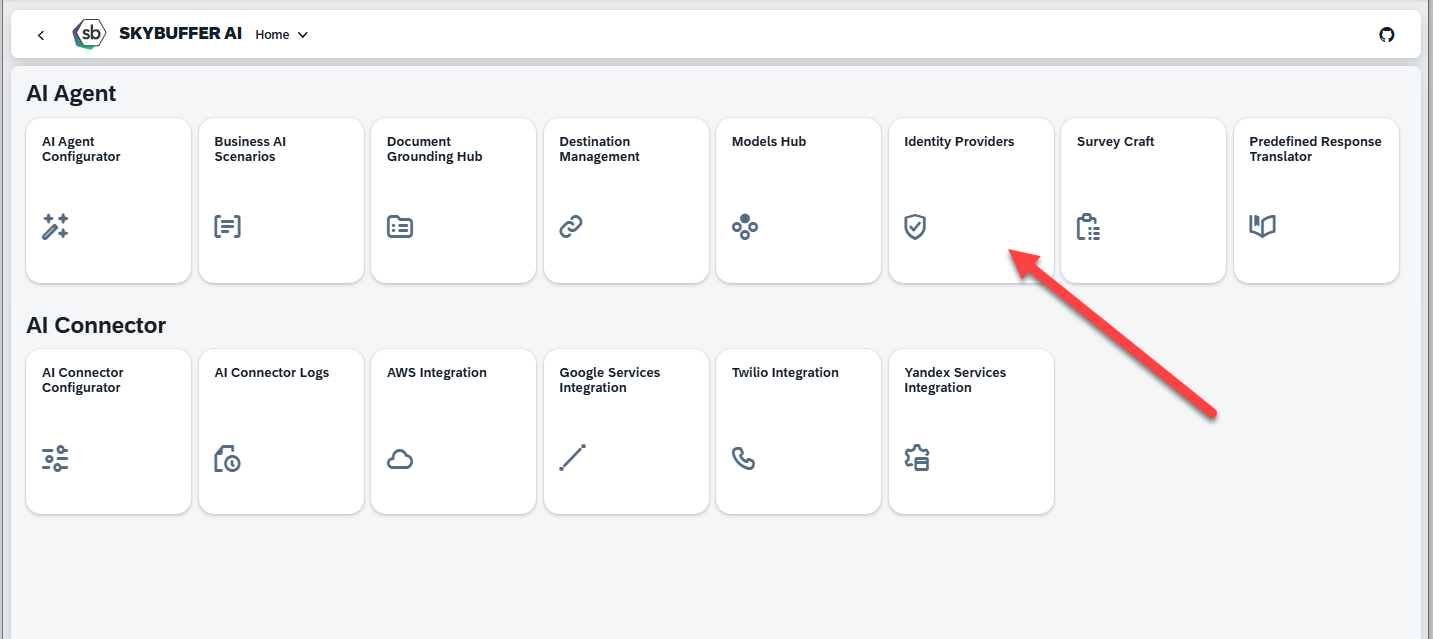
Task: Open Predefined Response Translator tile title
Action: tap(1315, 149)
